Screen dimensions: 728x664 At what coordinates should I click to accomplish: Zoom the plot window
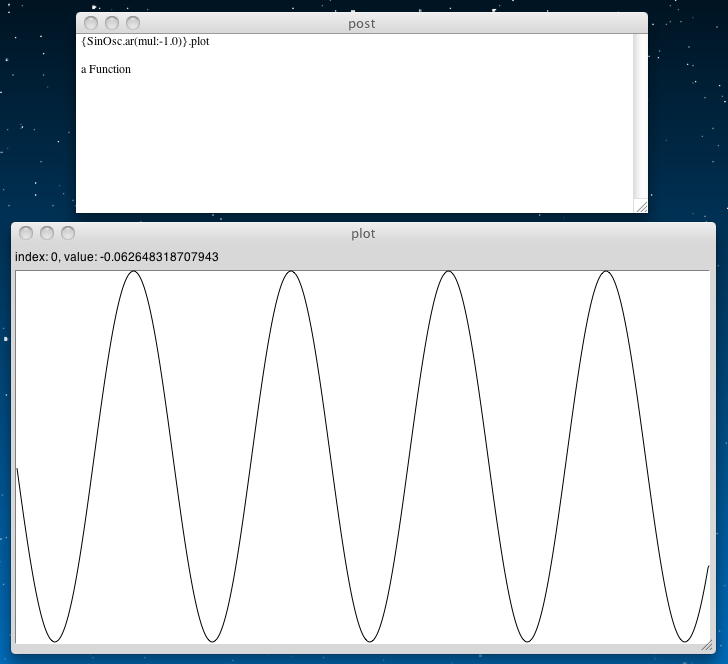point(68,233)
